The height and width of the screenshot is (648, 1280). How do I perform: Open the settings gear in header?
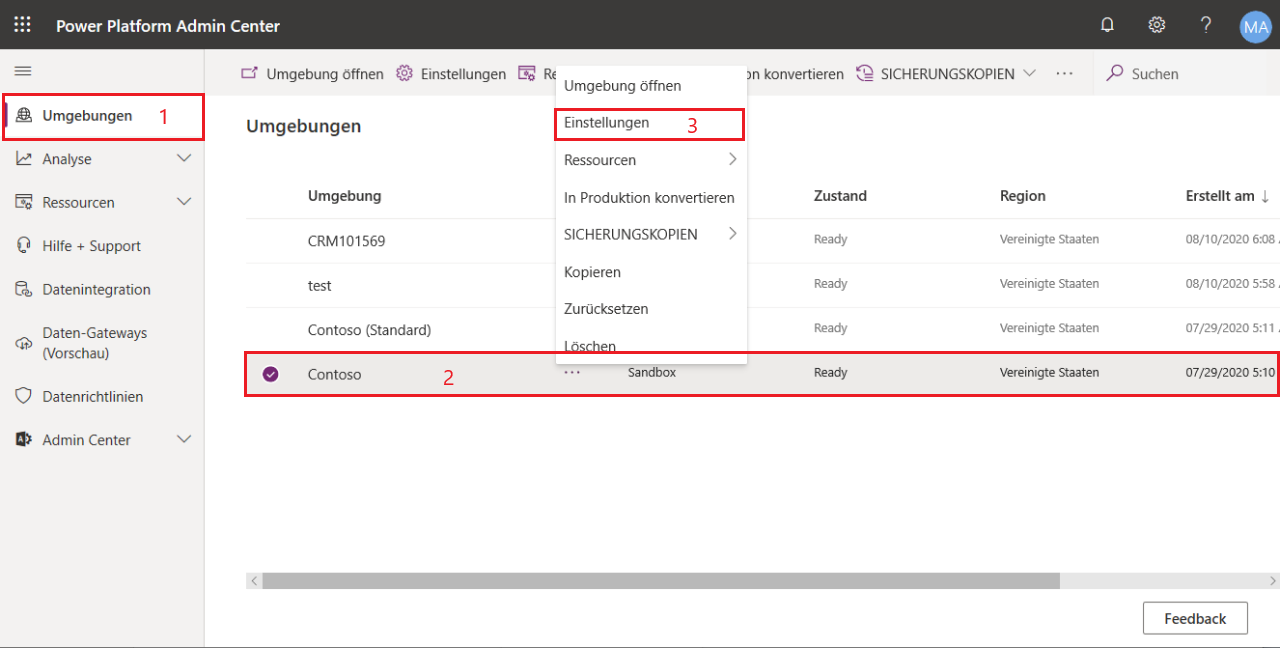(1157, 25)
